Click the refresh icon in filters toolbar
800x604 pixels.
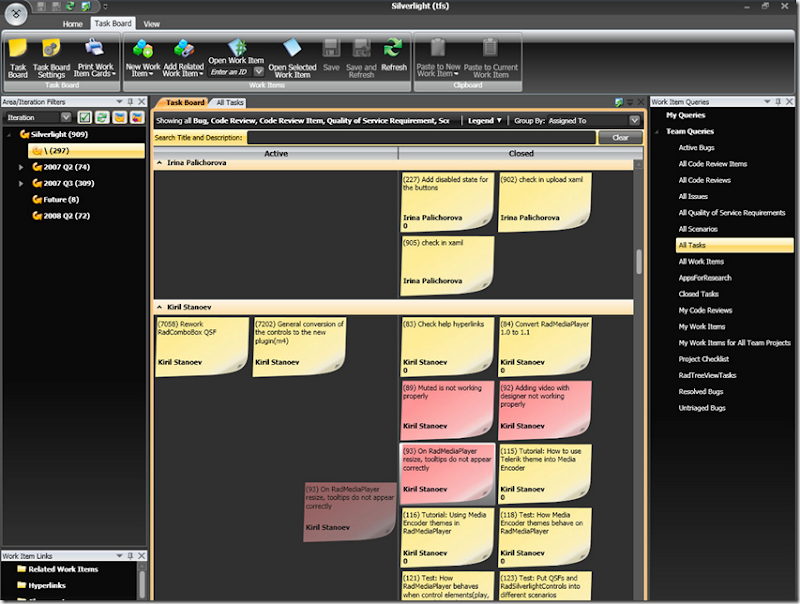[102, 117]
